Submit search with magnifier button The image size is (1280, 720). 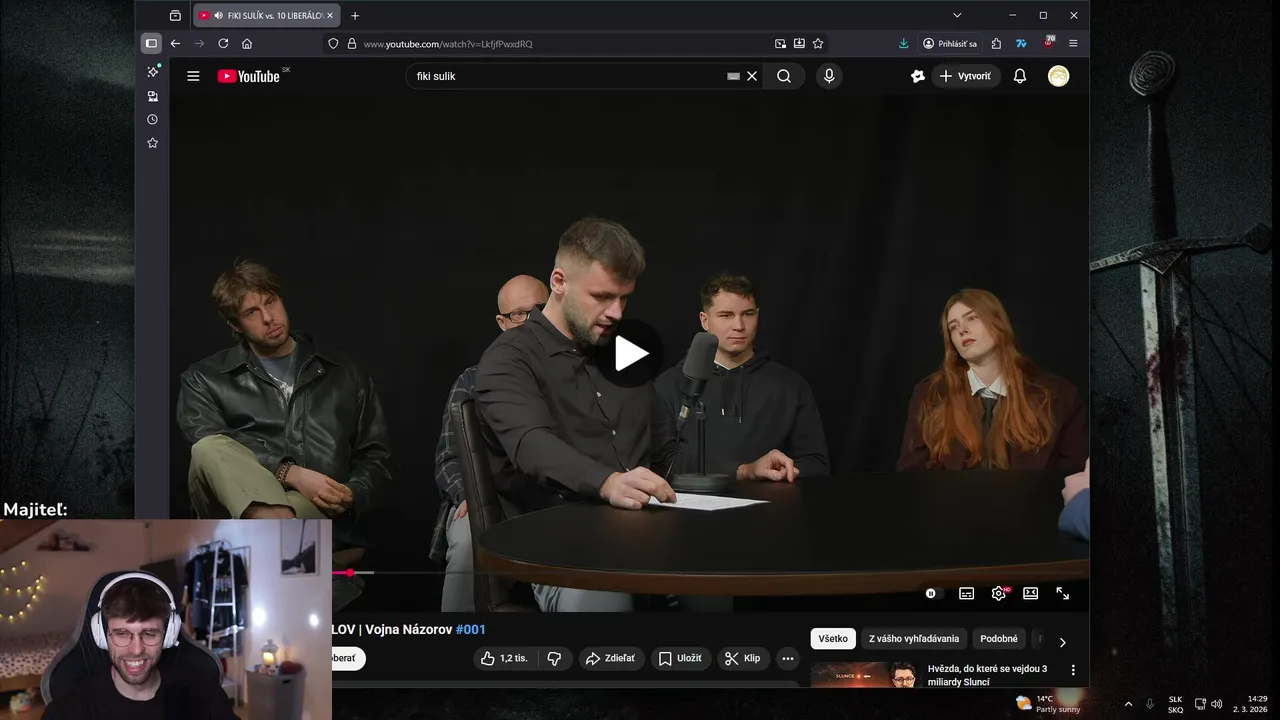pos(784,76)
